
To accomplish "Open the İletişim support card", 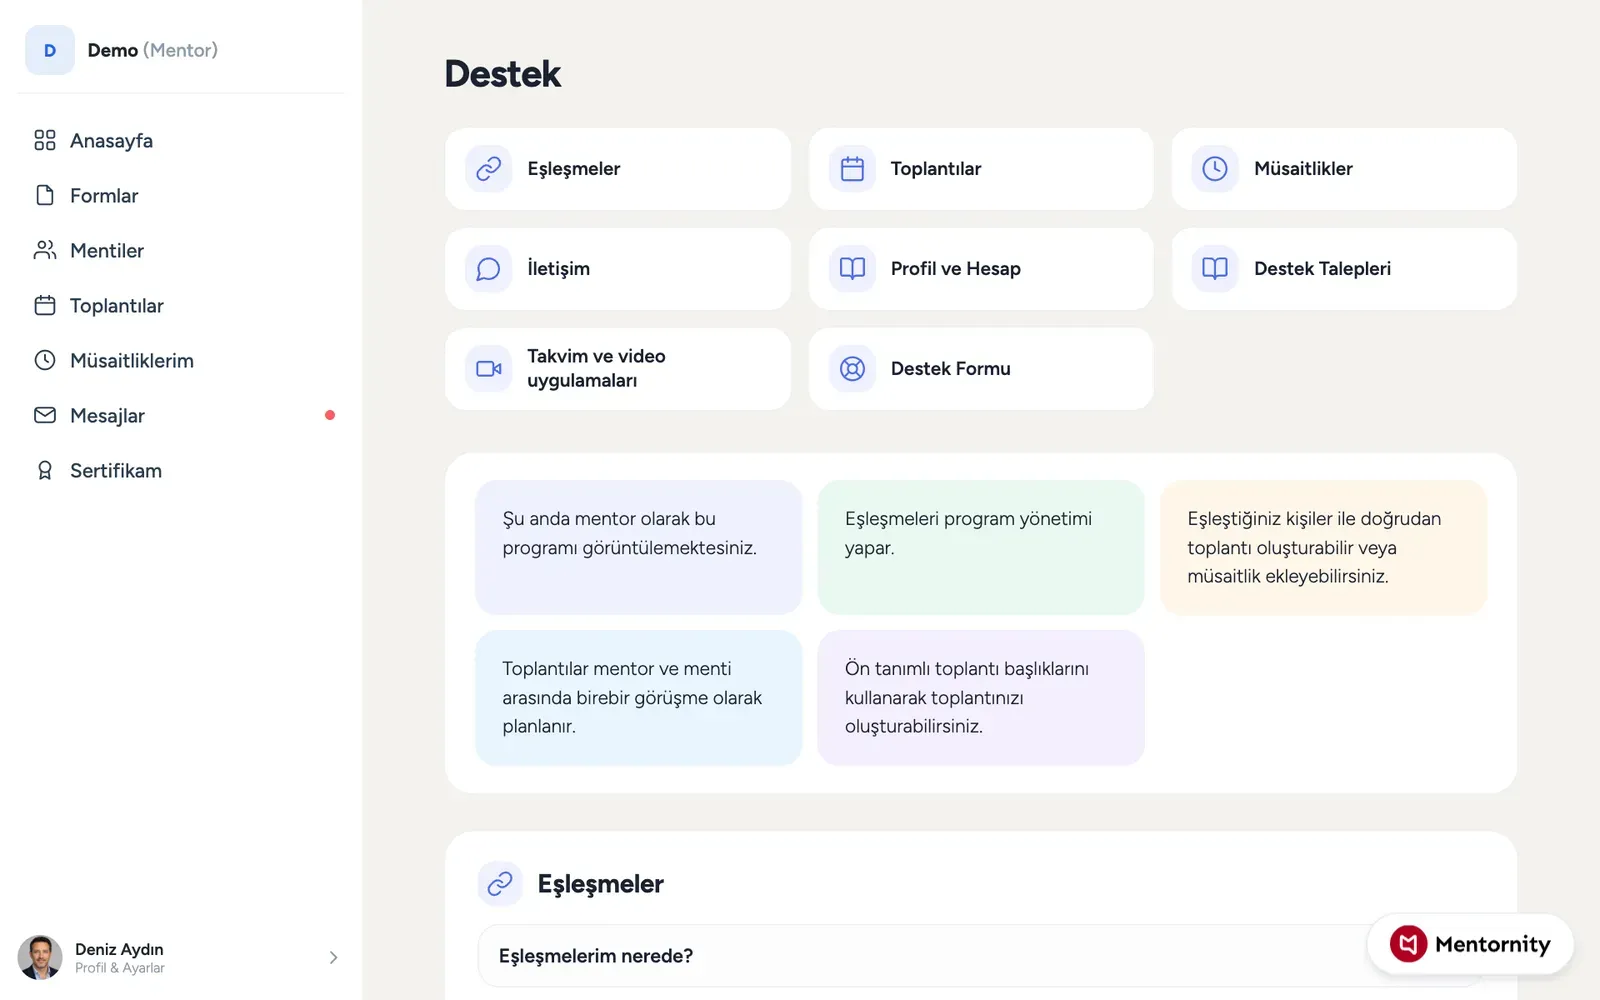I will click(618, 269).
